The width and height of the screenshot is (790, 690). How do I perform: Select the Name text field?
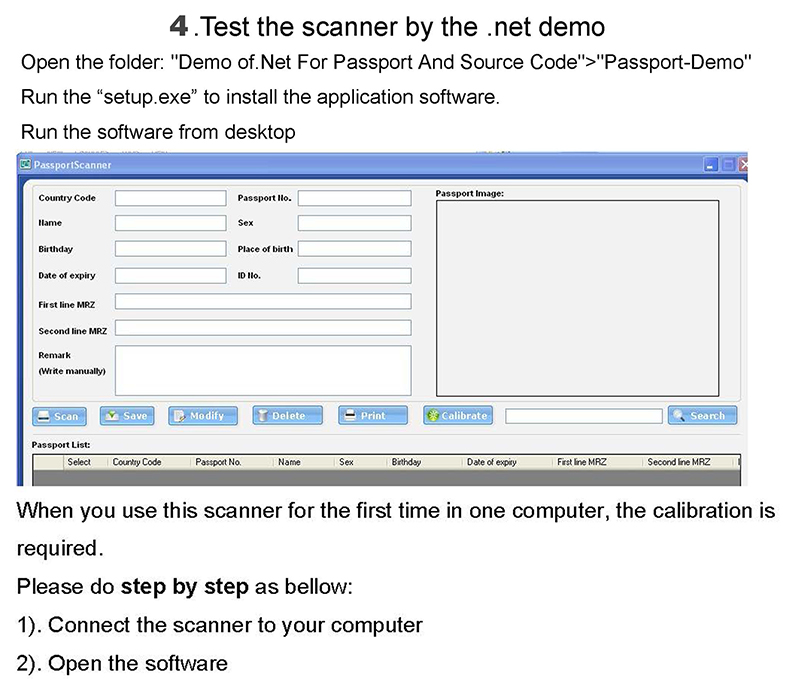point(170,223)
